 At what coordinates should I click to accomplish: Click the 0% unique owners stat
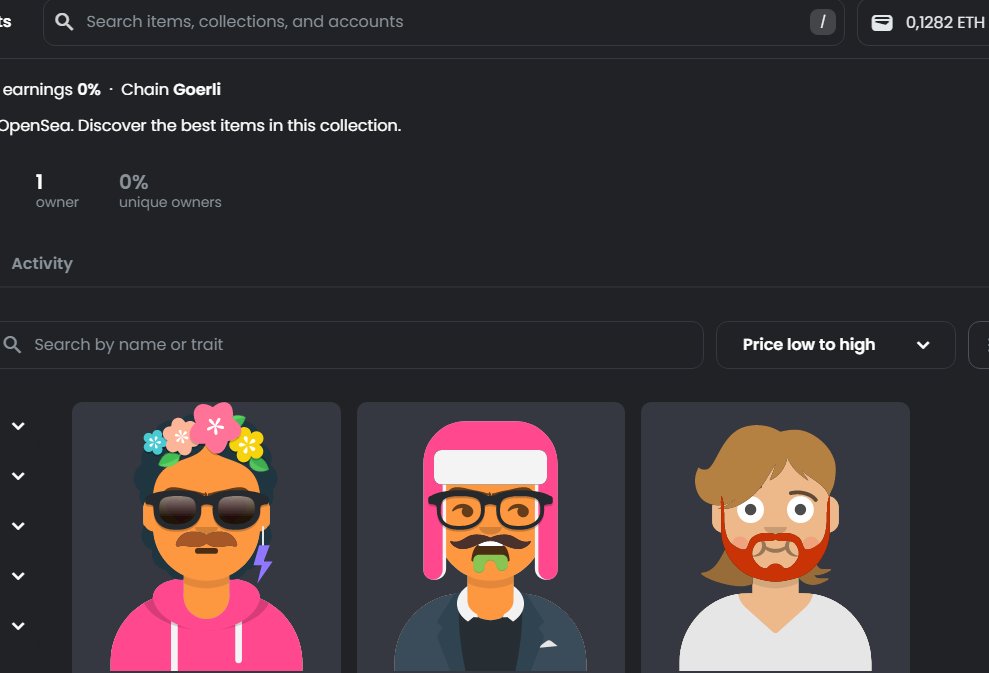[x=170, y=191]
